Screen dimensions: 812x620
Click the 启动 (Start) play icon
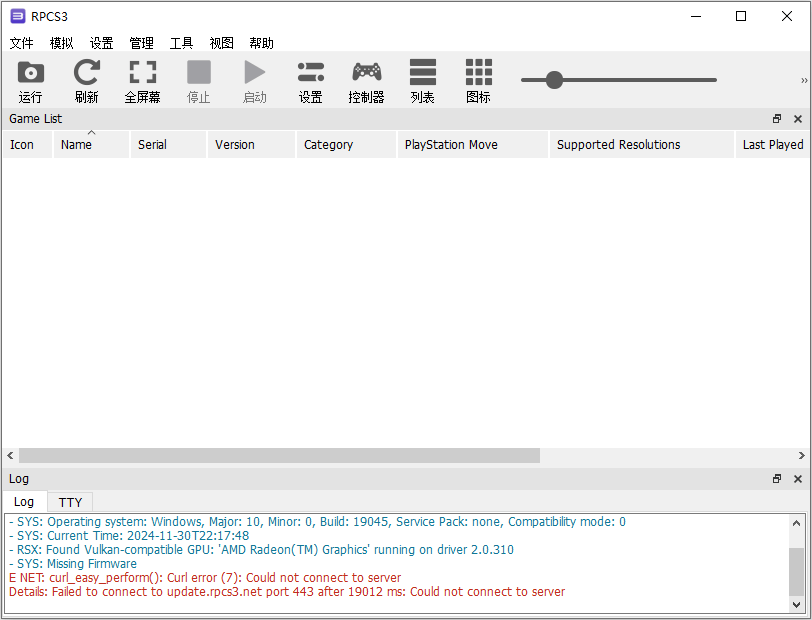point(254,80)
